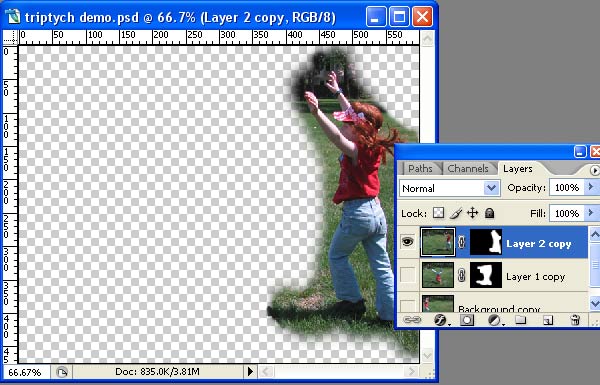The image size is (600, 385).
Task: Open the Opacity slider arrow
Action: 591,187
